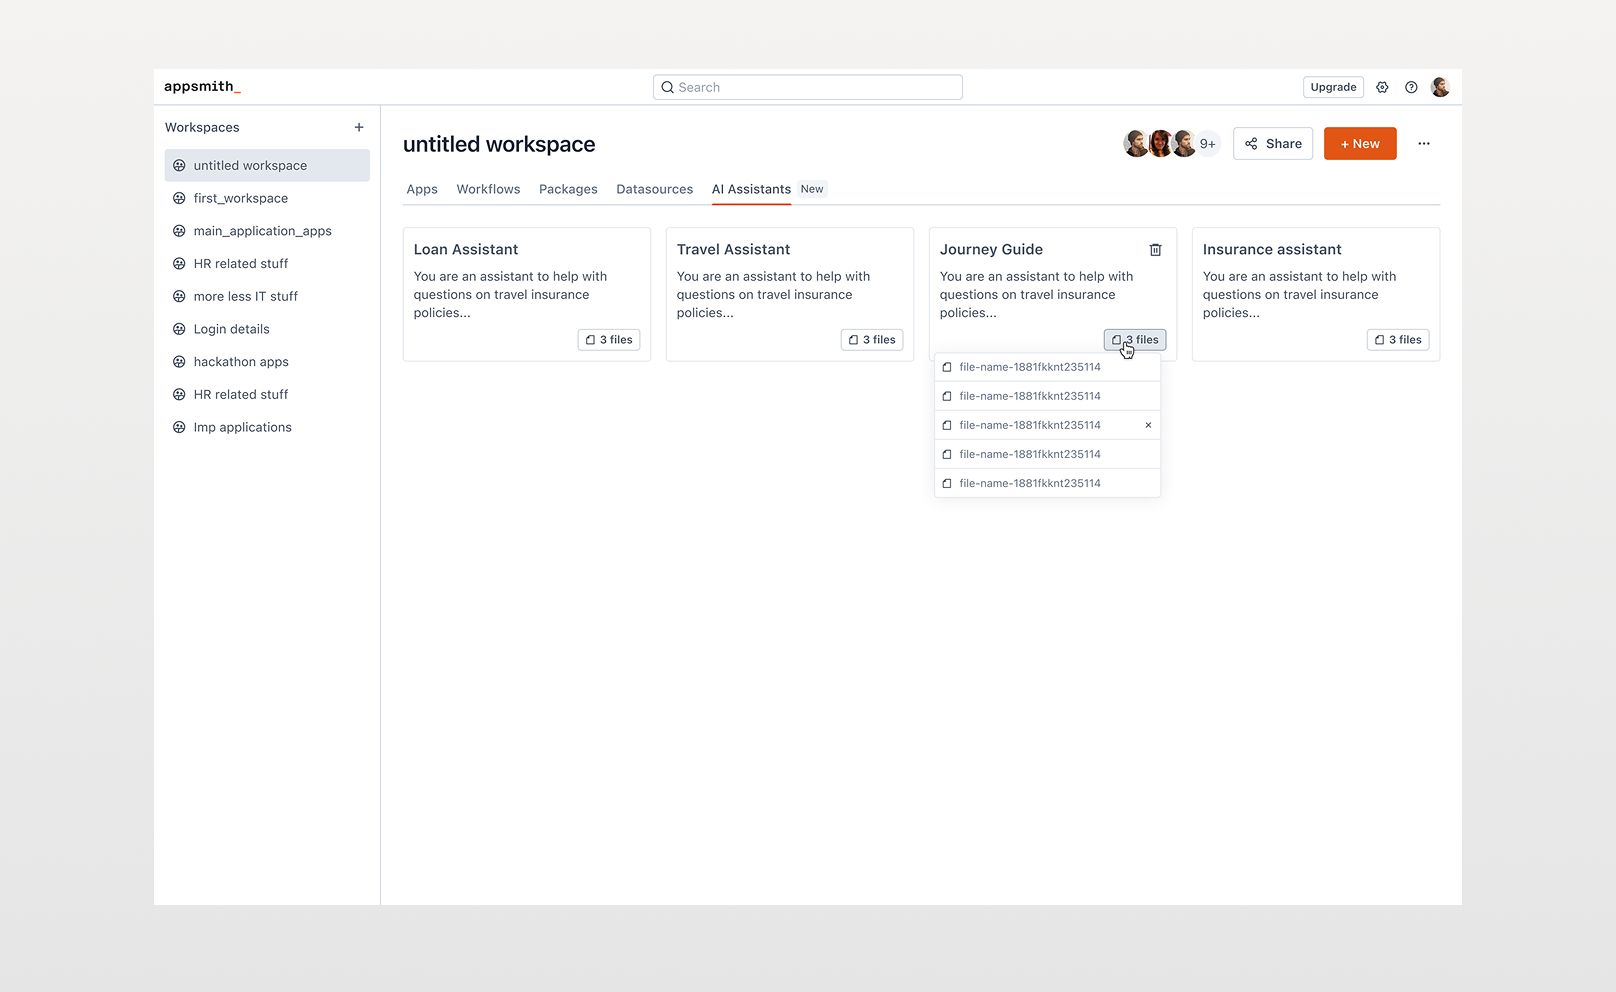Image resolution: width=1616 pixels, height=992 pixels.
Task: Click the Upgrade button
Action: click(x=1333, y=87)
